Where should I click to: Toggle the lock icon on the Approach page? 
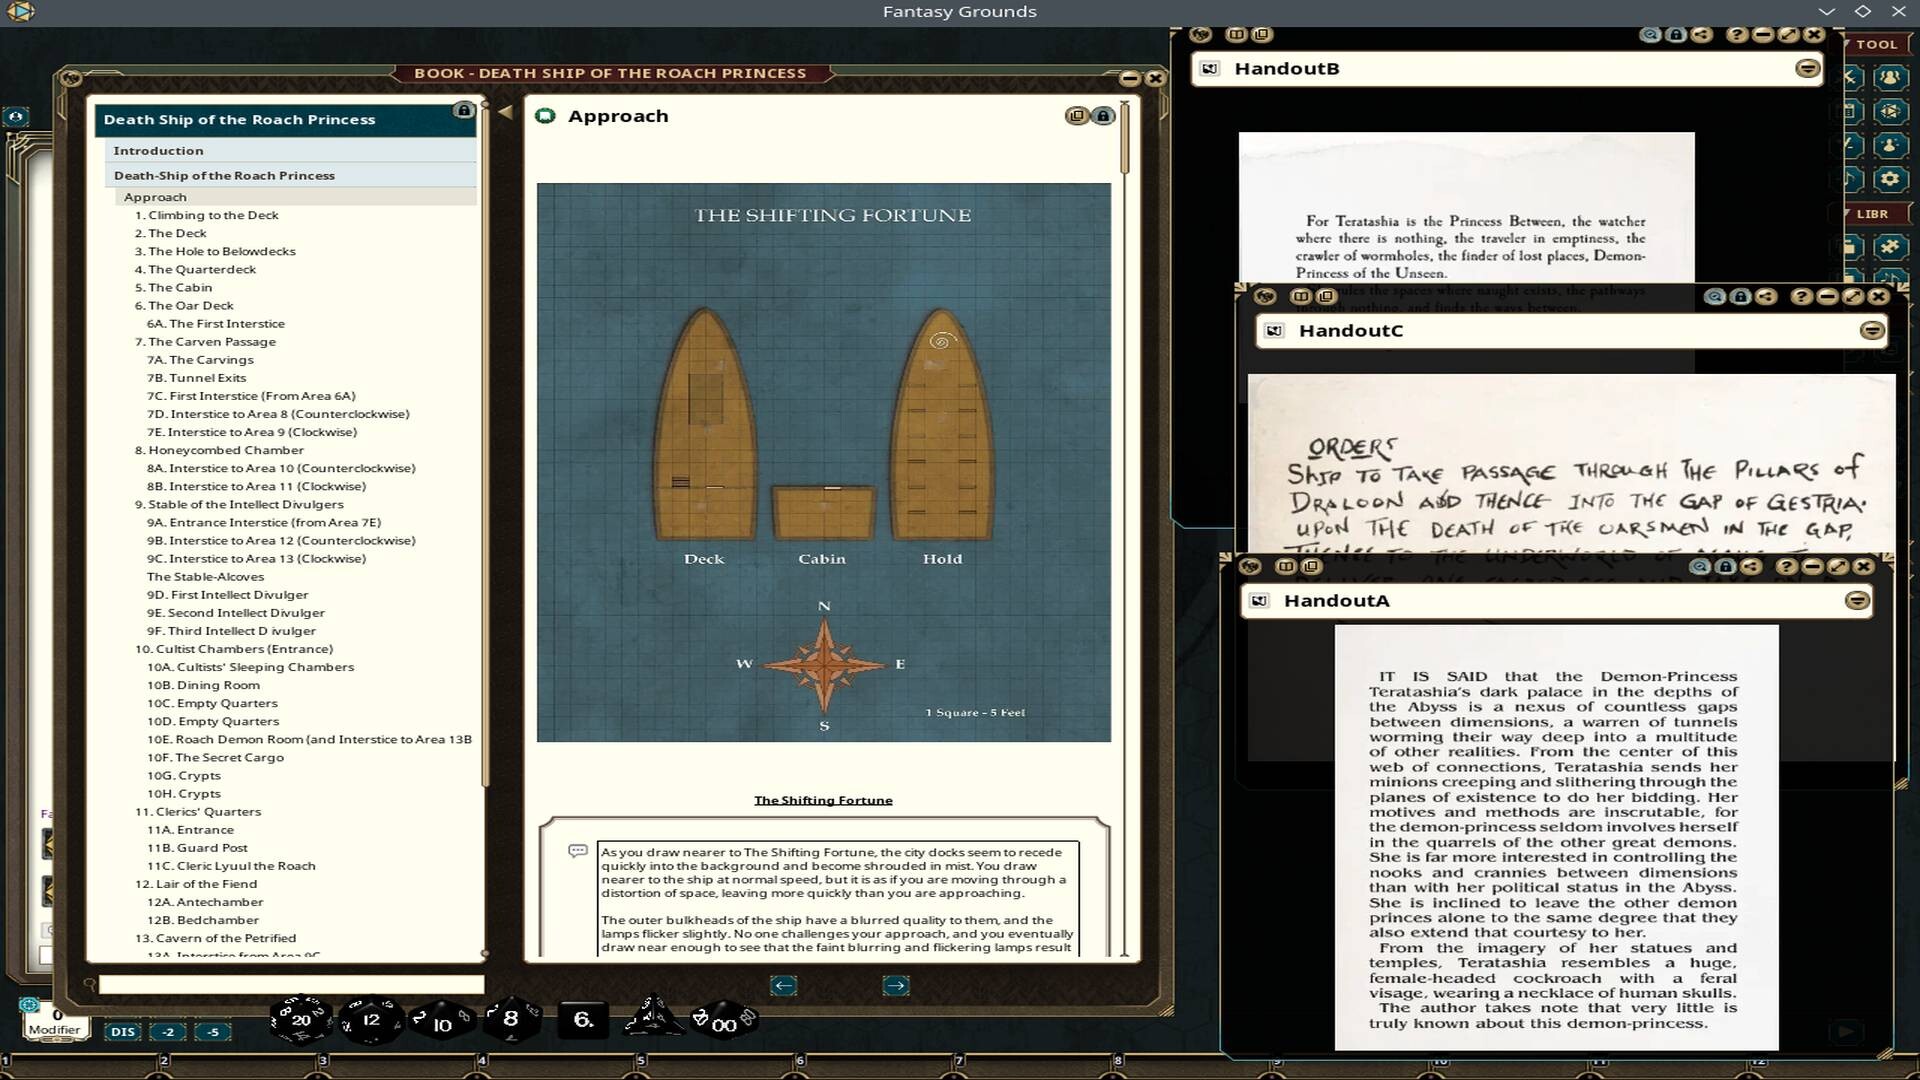pyautogui.click(x=1103, y=115)
